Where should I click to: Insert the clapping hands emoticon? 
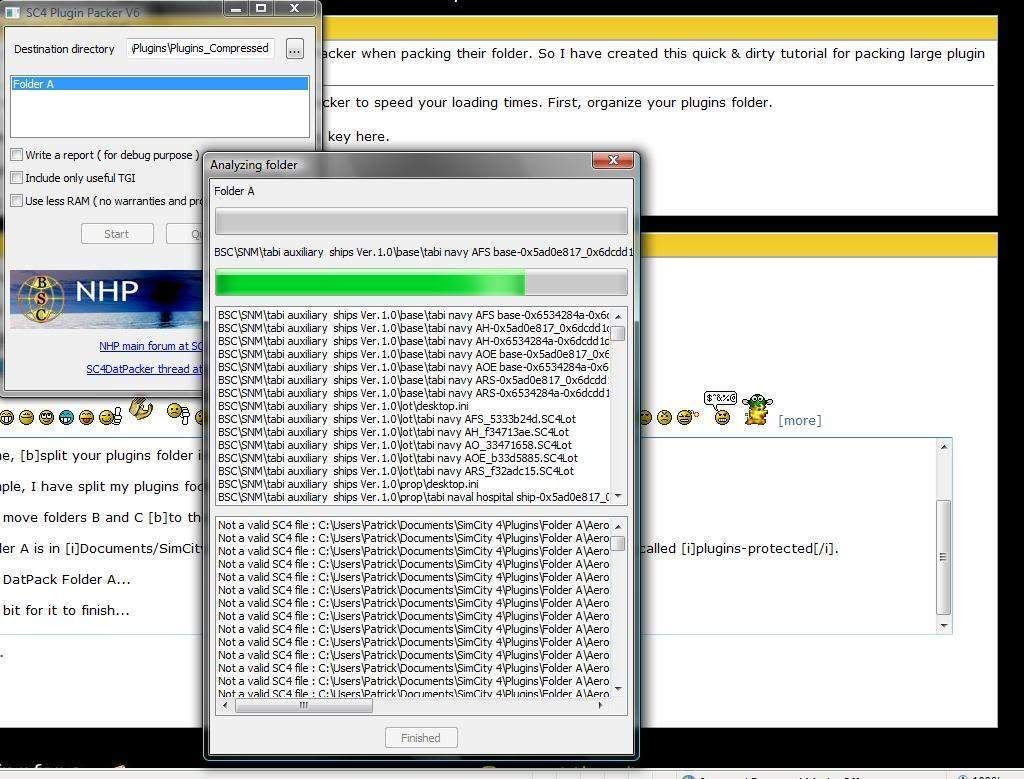(x=141, y=409)
